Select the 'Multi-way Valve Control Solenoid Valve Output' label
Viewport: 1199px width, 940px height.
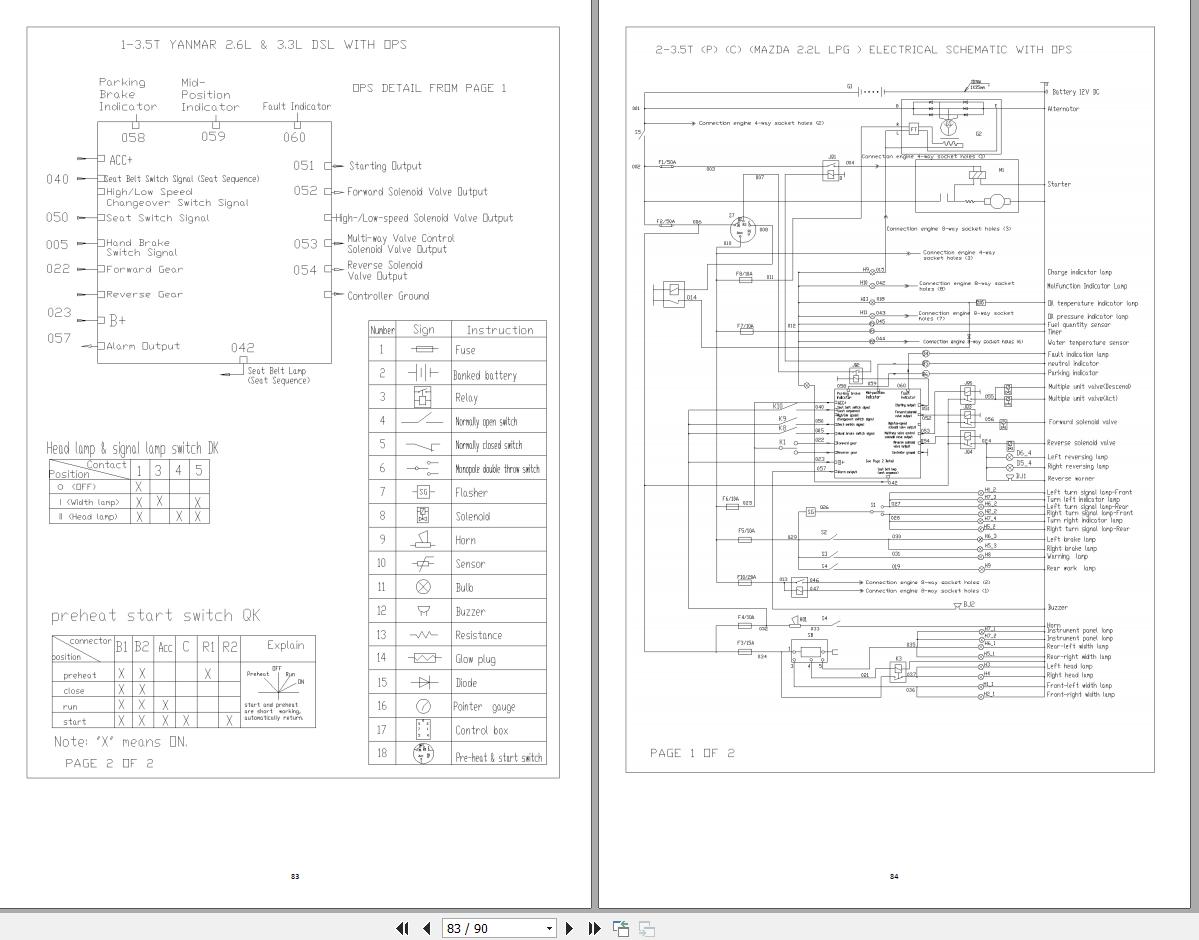(x=401, y=244)
